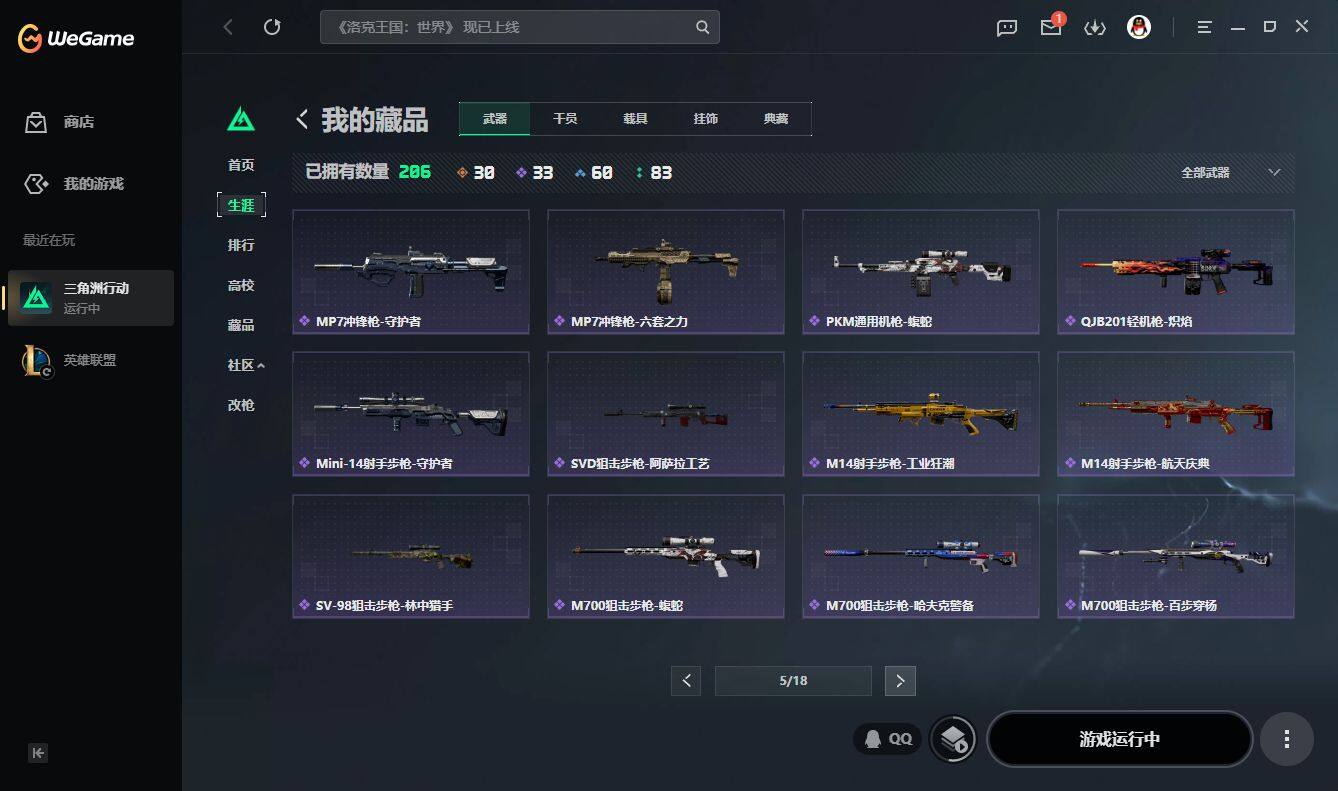Screen dimensions: 1338x791
Task: Expand the 全部武器 filter dropdown
Action: click(1230, 173)
